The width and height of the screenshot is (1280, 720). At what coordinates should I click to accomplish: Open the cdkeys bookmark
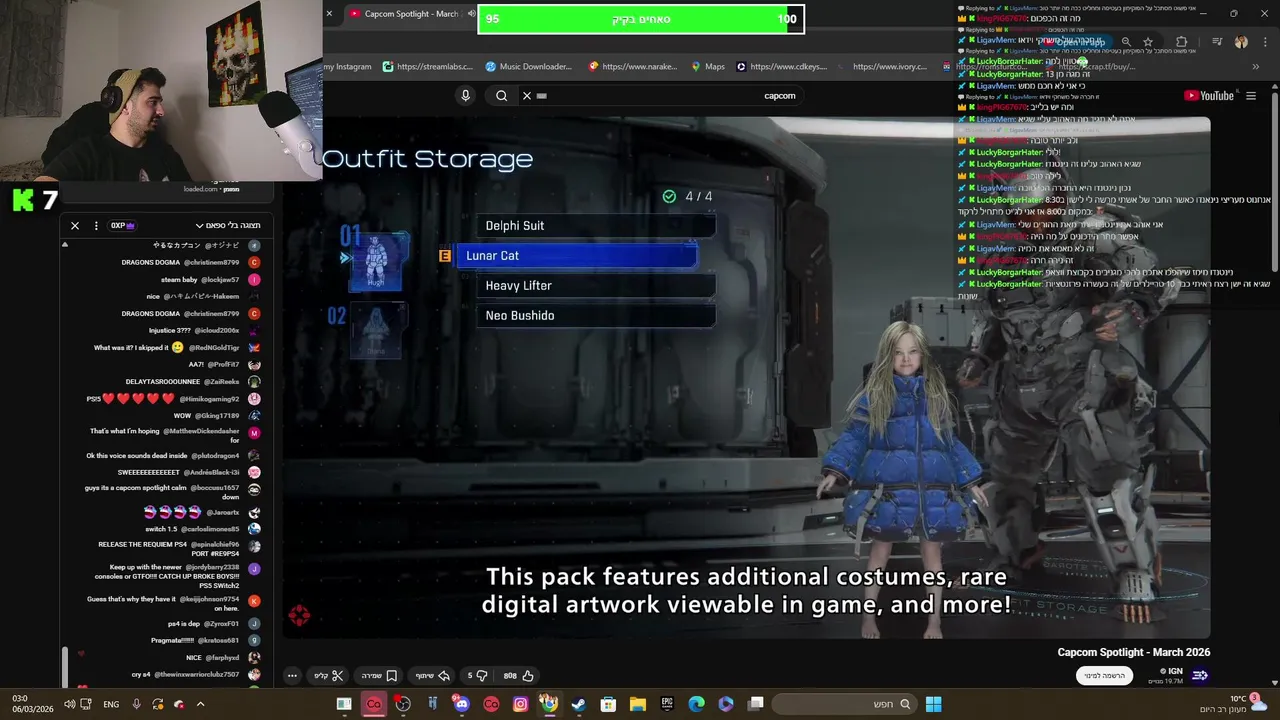(x=782, y=67)
